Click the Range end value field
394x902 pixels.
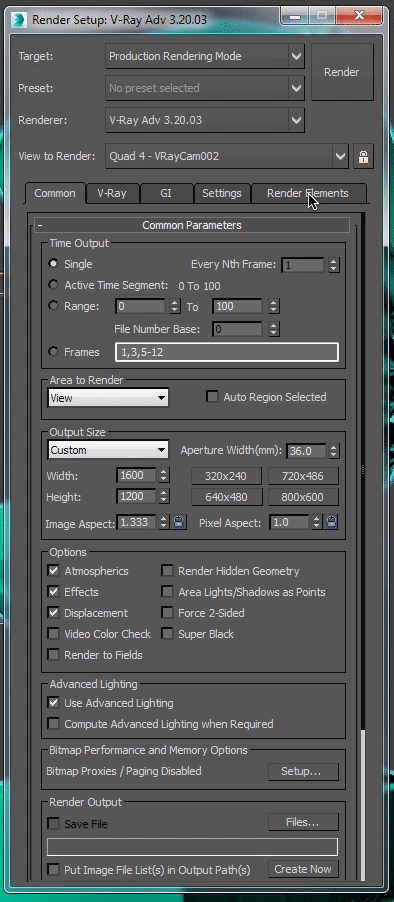coord(238,307)
